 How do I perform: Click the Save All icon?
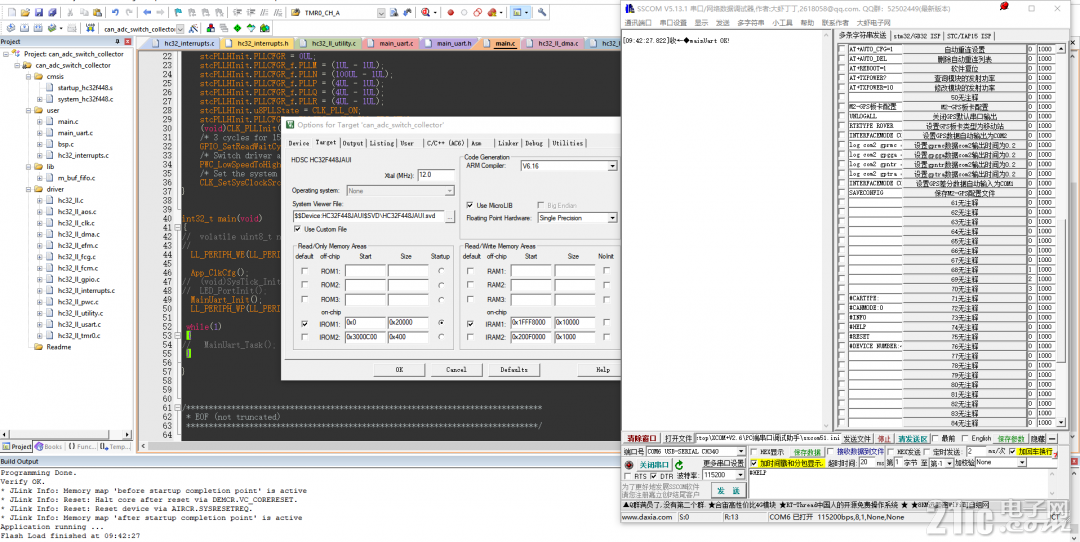coord(53,12)
